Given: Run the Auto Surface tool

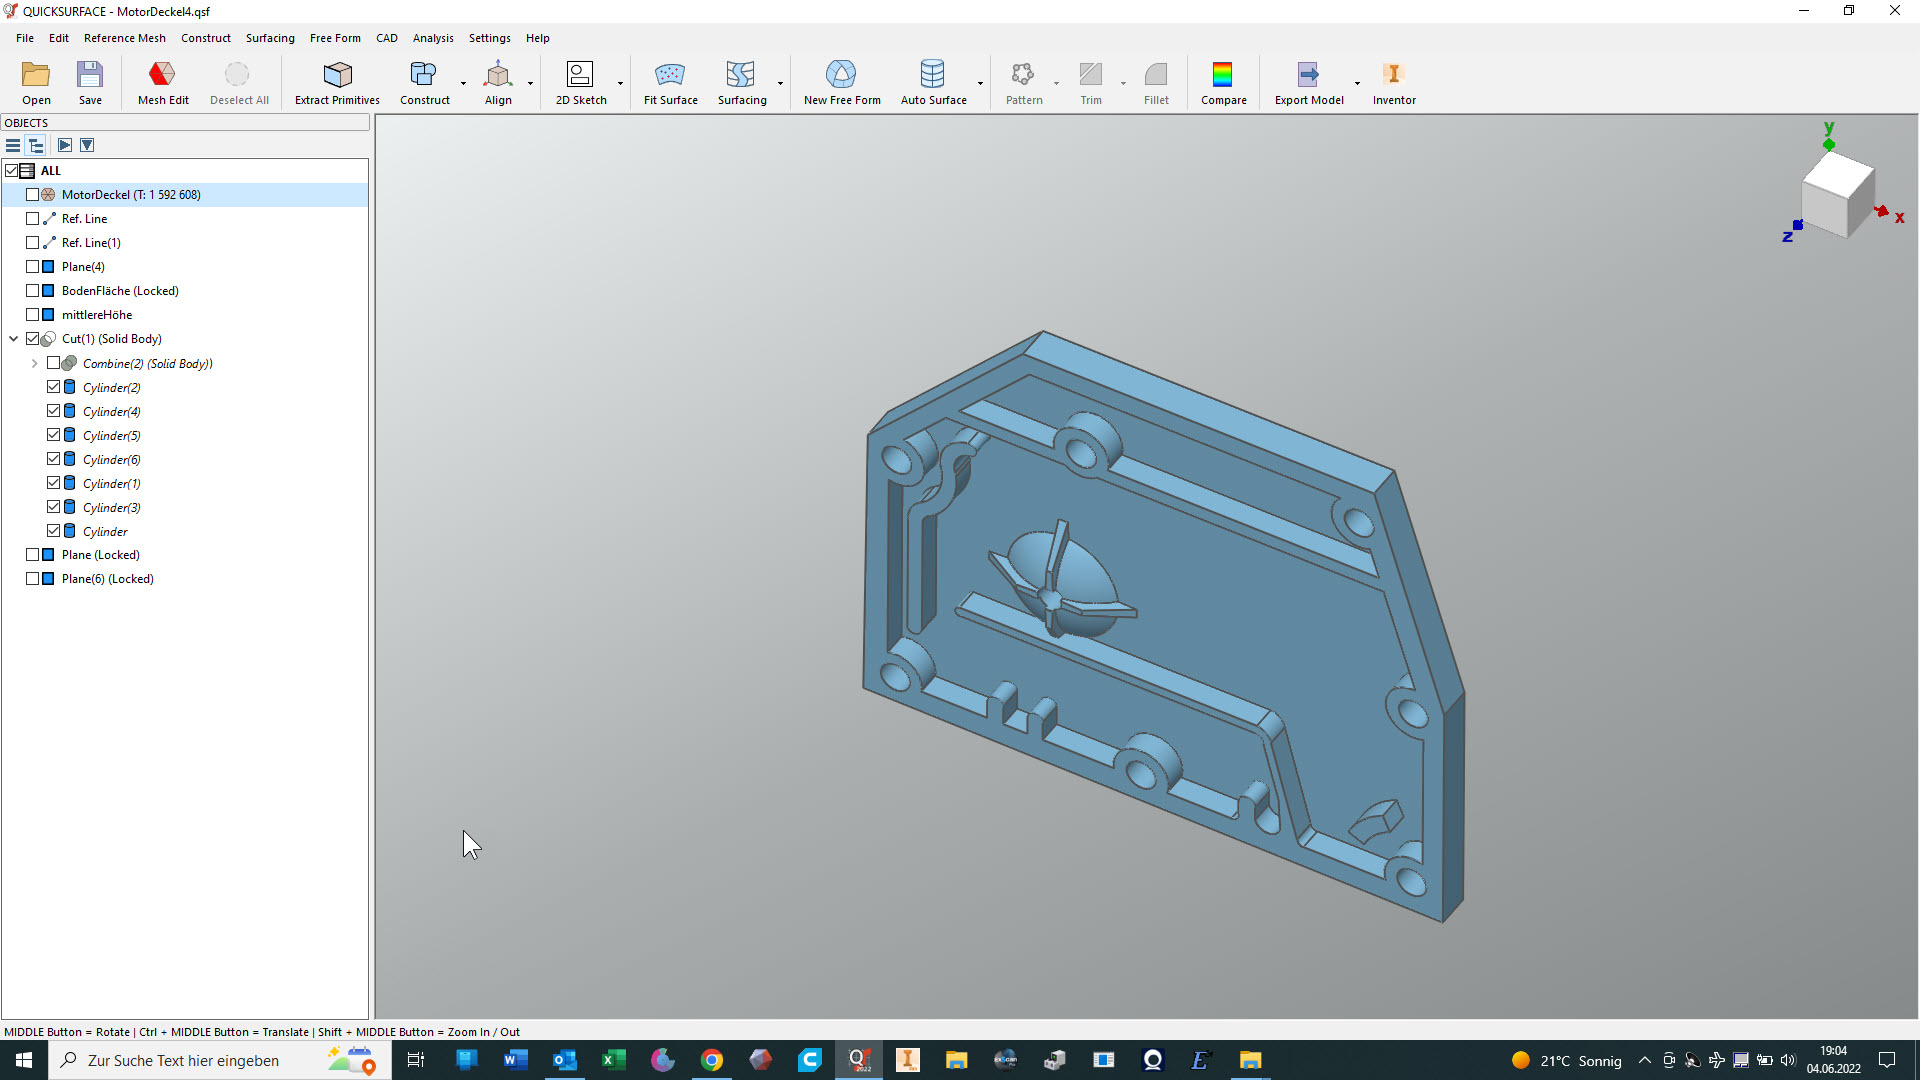Looking at the screenshot, I should pos(932,75).
